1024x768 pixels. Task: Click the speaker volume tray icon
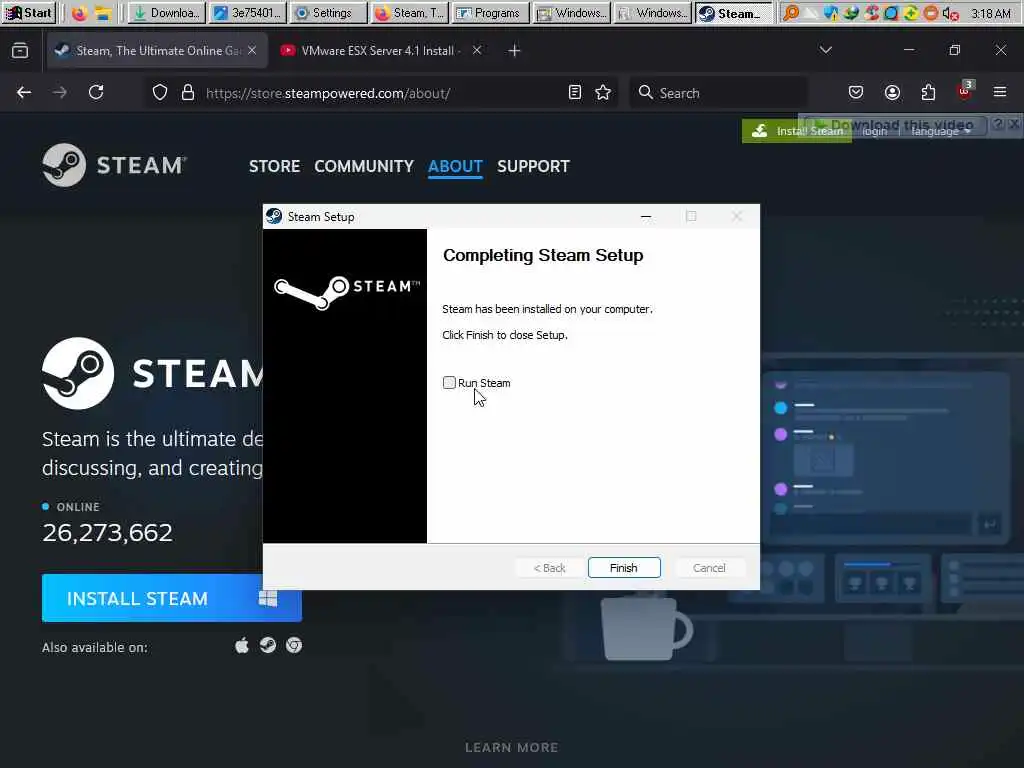point(951,13)
